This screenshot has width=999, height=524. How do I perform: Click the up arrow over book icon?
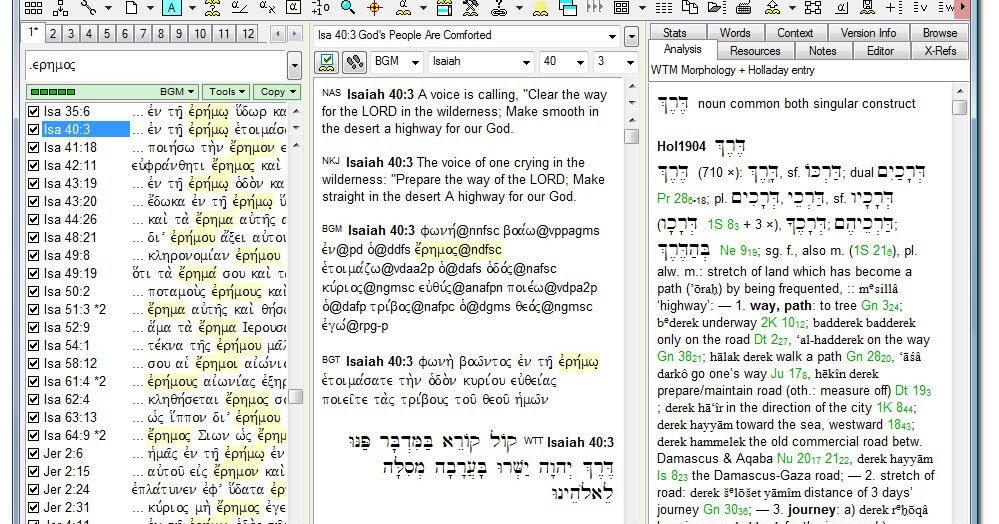pyautogui.click(x=772, y=8)
